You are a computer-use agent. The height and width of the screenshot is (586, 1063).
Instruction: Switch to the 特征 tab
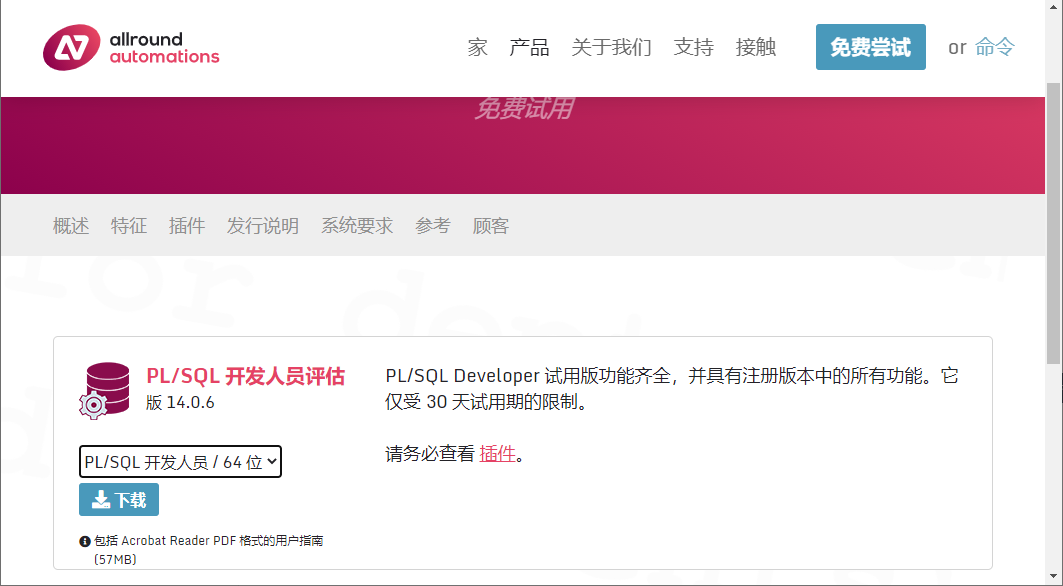tap(129, 225)
